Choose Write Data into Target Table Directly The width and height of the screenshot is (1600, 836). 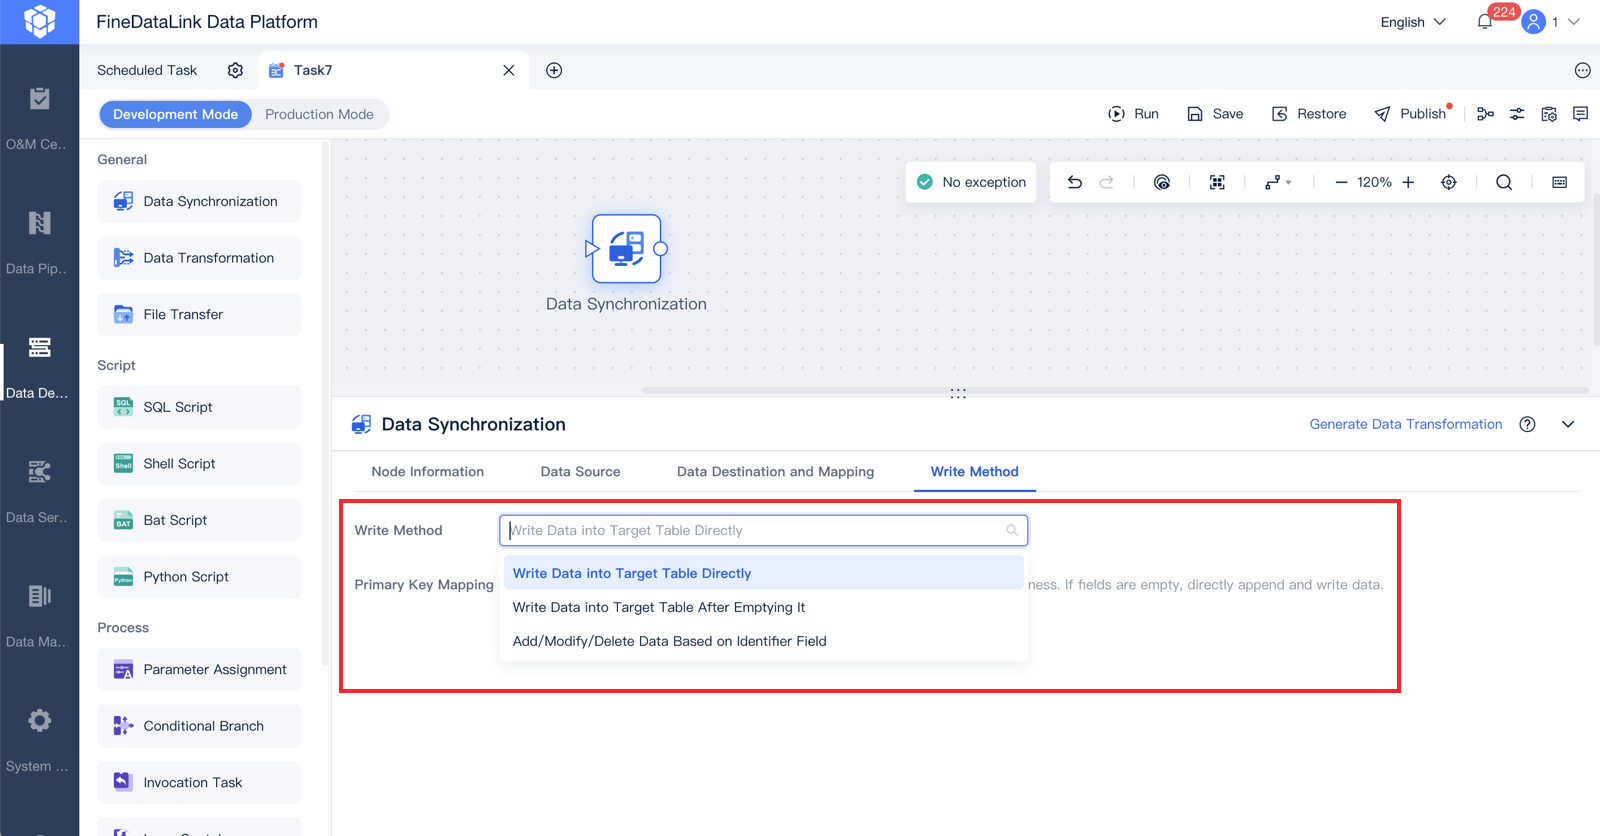point(763,573)
